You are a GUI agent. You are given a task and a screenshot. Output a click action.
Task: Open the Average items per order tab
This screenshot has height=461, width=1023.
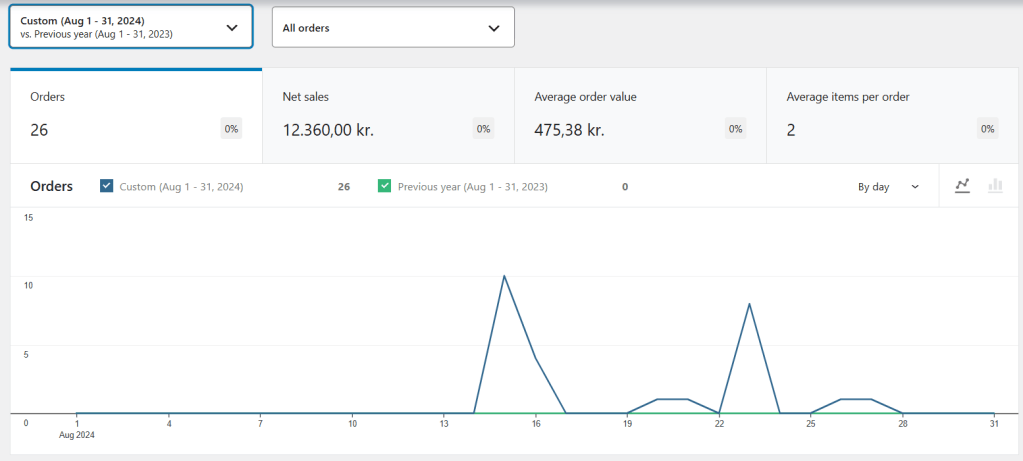pyautogui.click(x=892, y=116)
